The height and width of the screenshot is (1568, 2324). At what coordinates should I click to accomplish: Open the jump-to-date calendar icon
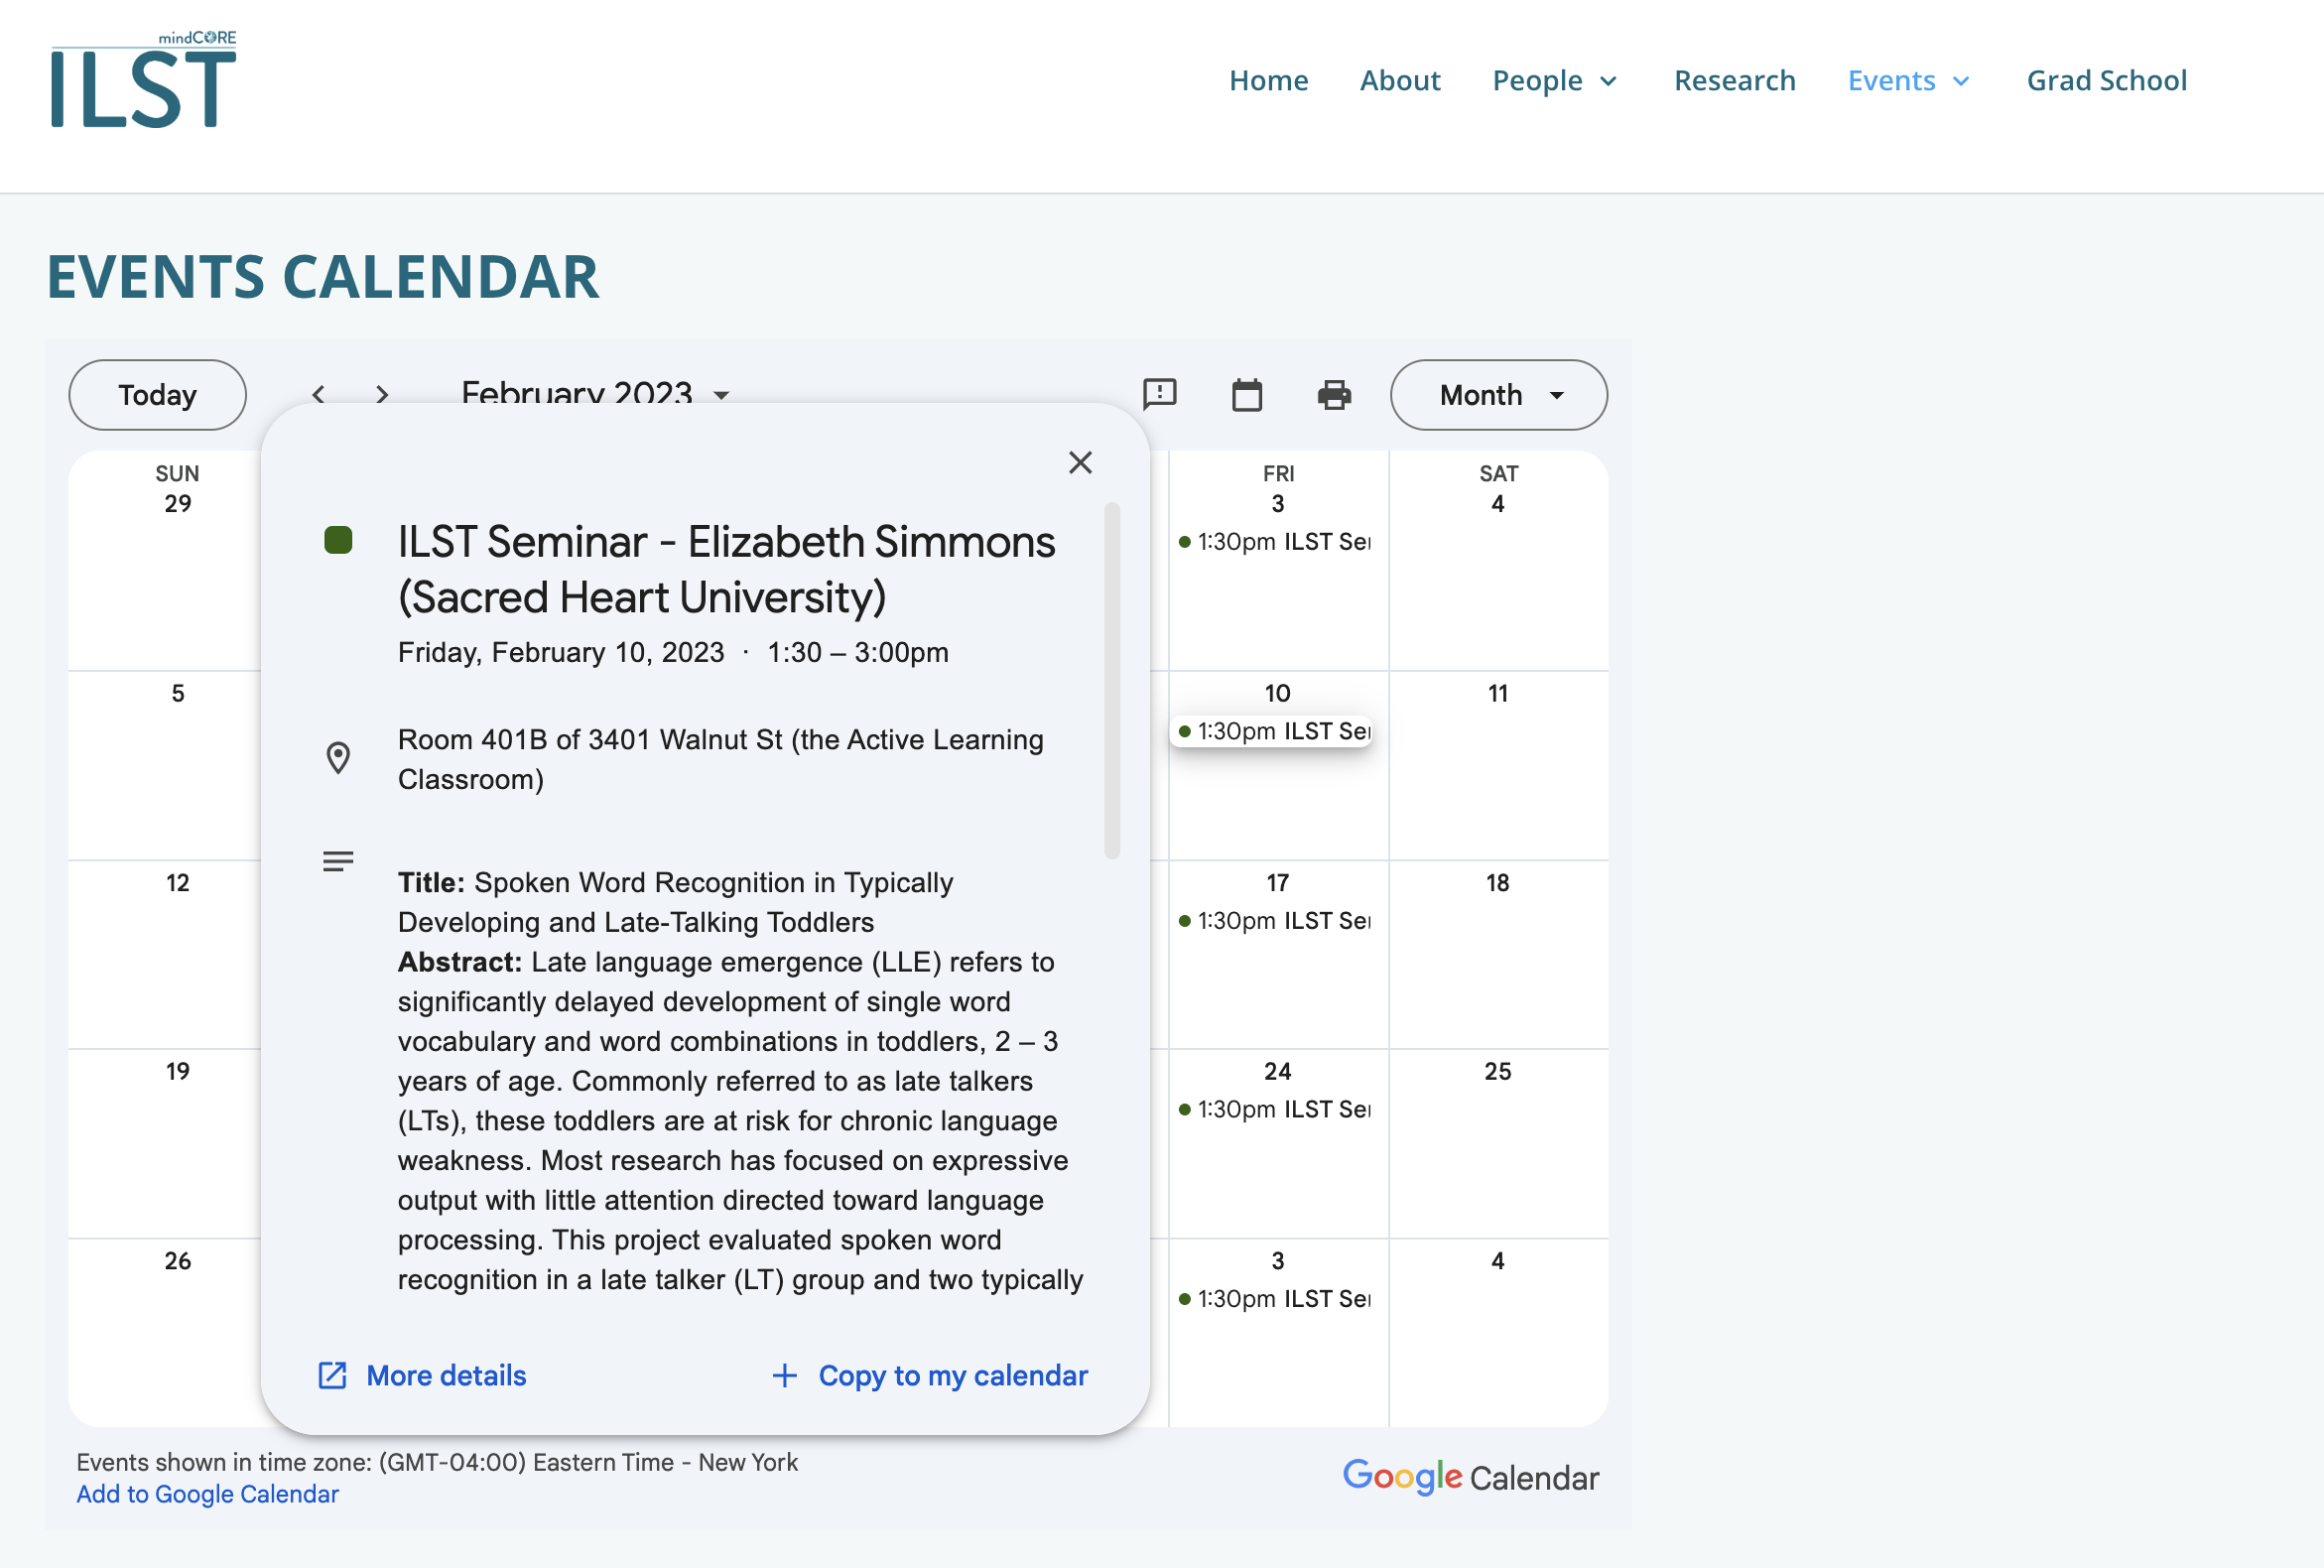[1247, 395]
